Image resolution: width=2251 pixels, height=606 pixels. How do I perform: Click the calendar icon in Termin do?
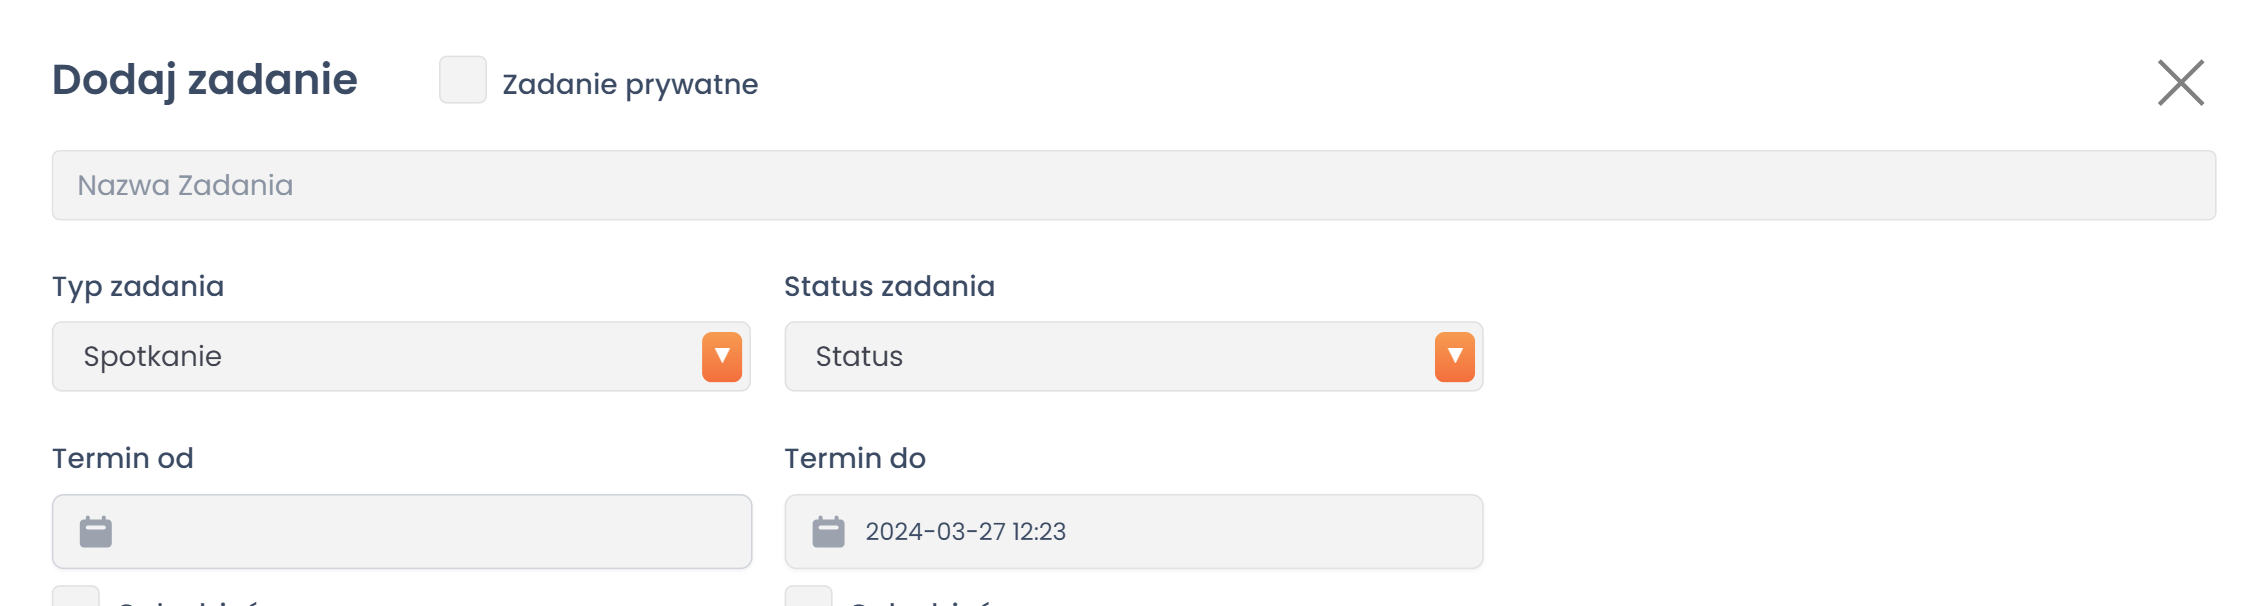pyautogui.click(x=828, y=532)
